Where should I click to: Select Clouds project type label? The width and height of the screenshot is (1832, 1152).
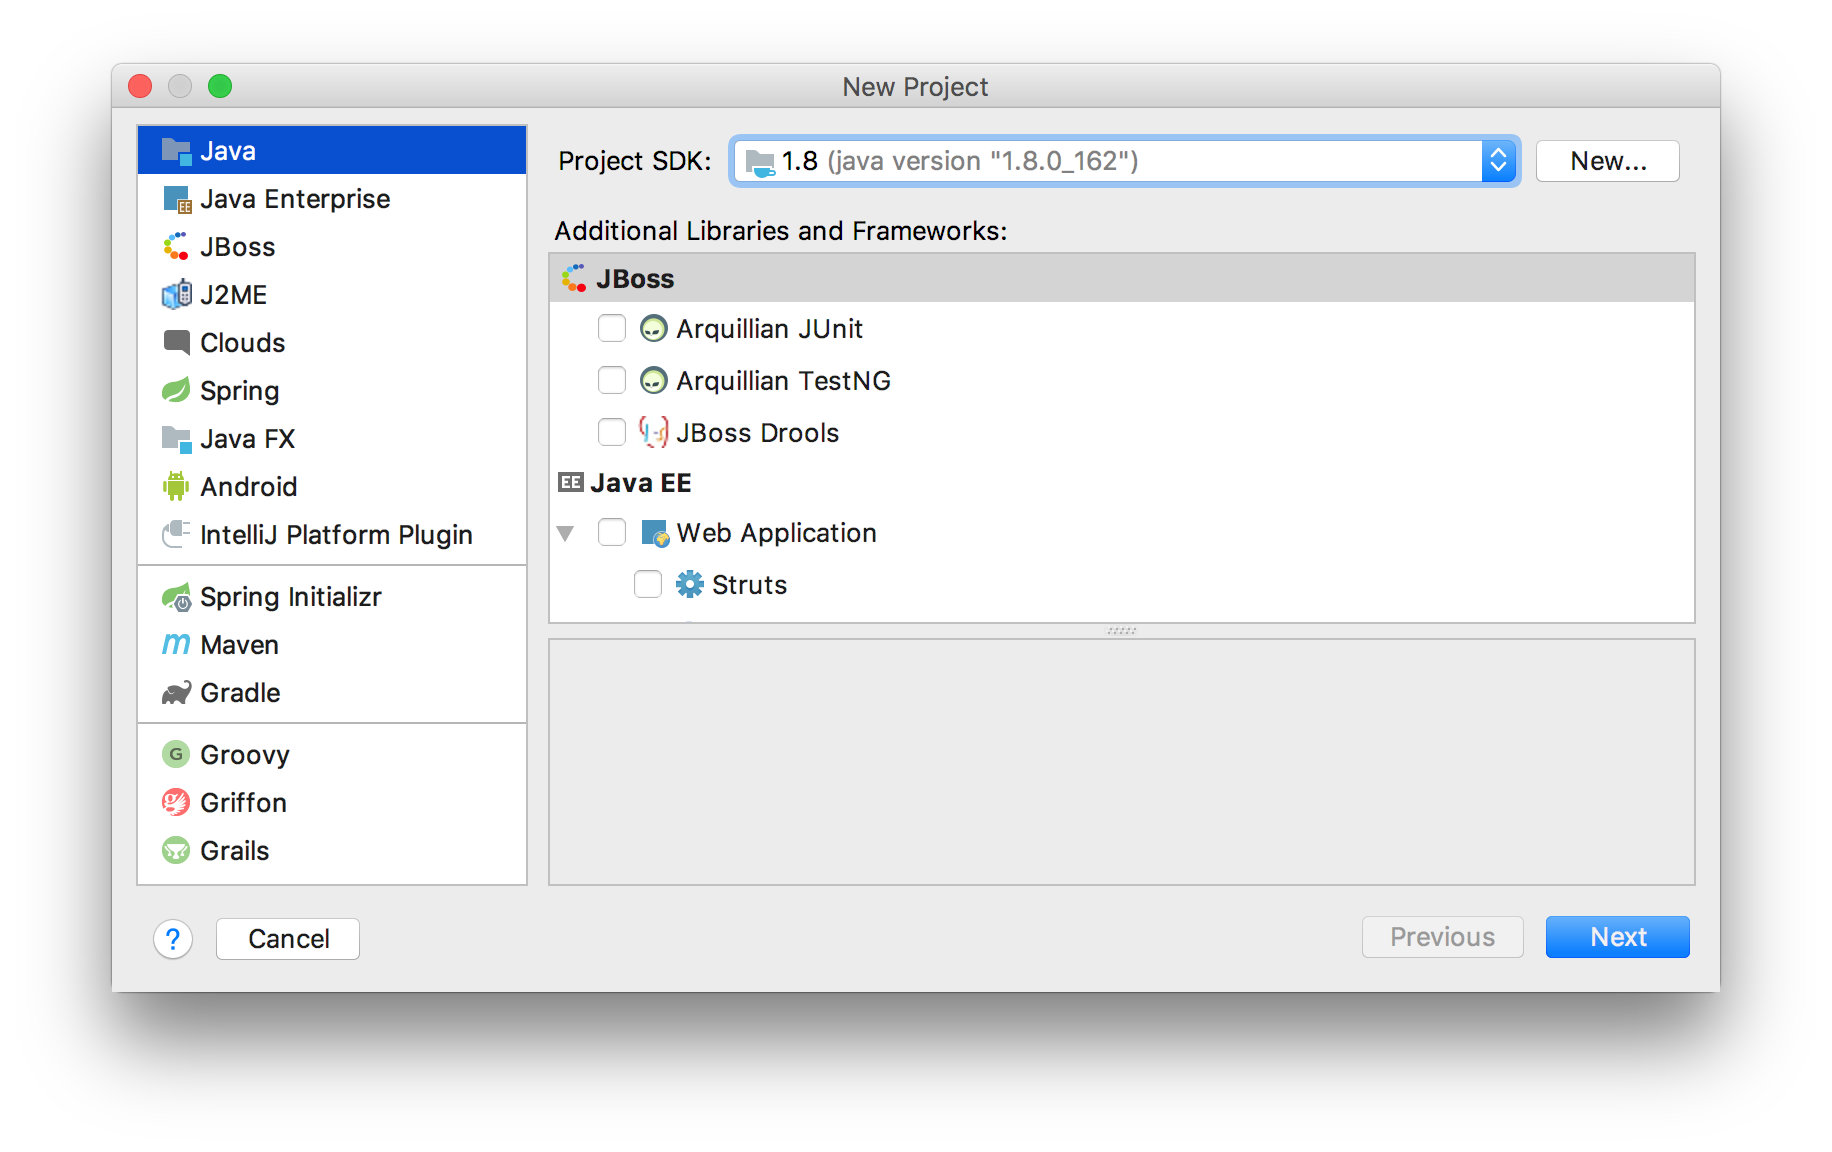(x=243, y=343)
